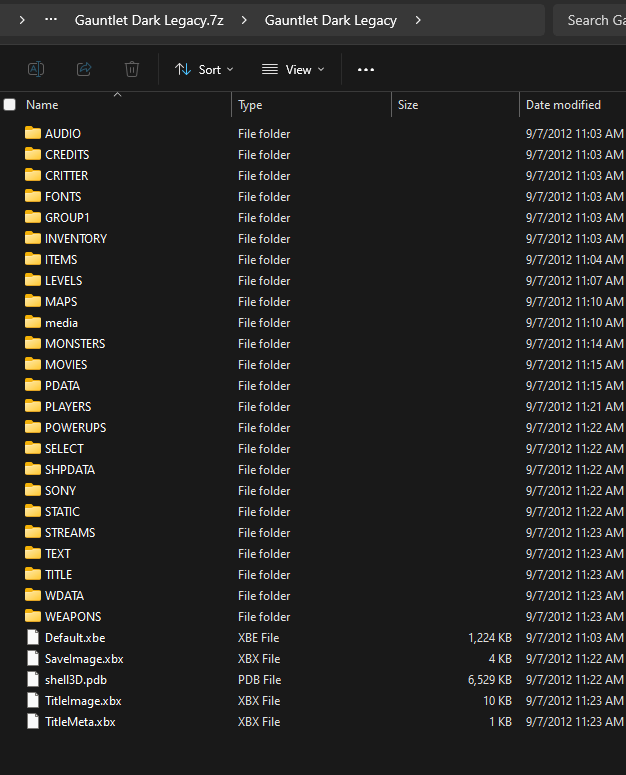
Task: Click the Search box
Action: pyautogui.click(x=590, y=20)
